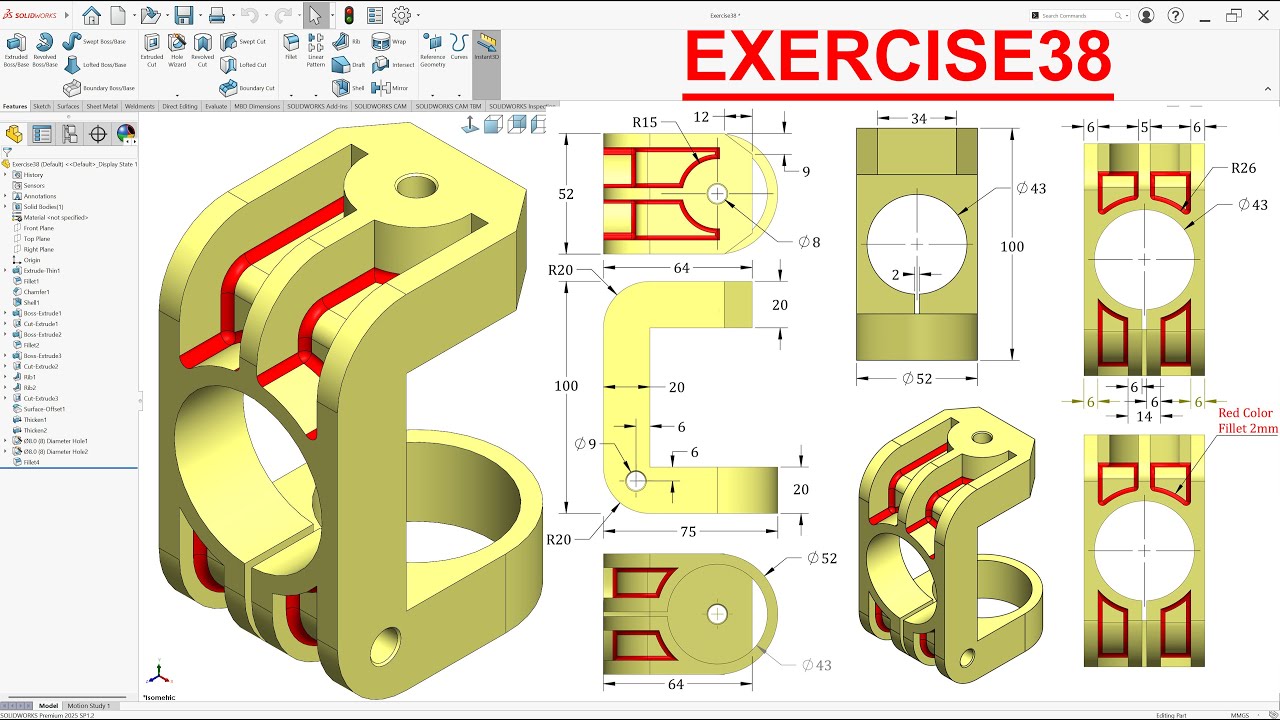Expand the Boss-Extrude1 feature node
The width and height of the screenshot is (1280, 720).
(5, 313)
